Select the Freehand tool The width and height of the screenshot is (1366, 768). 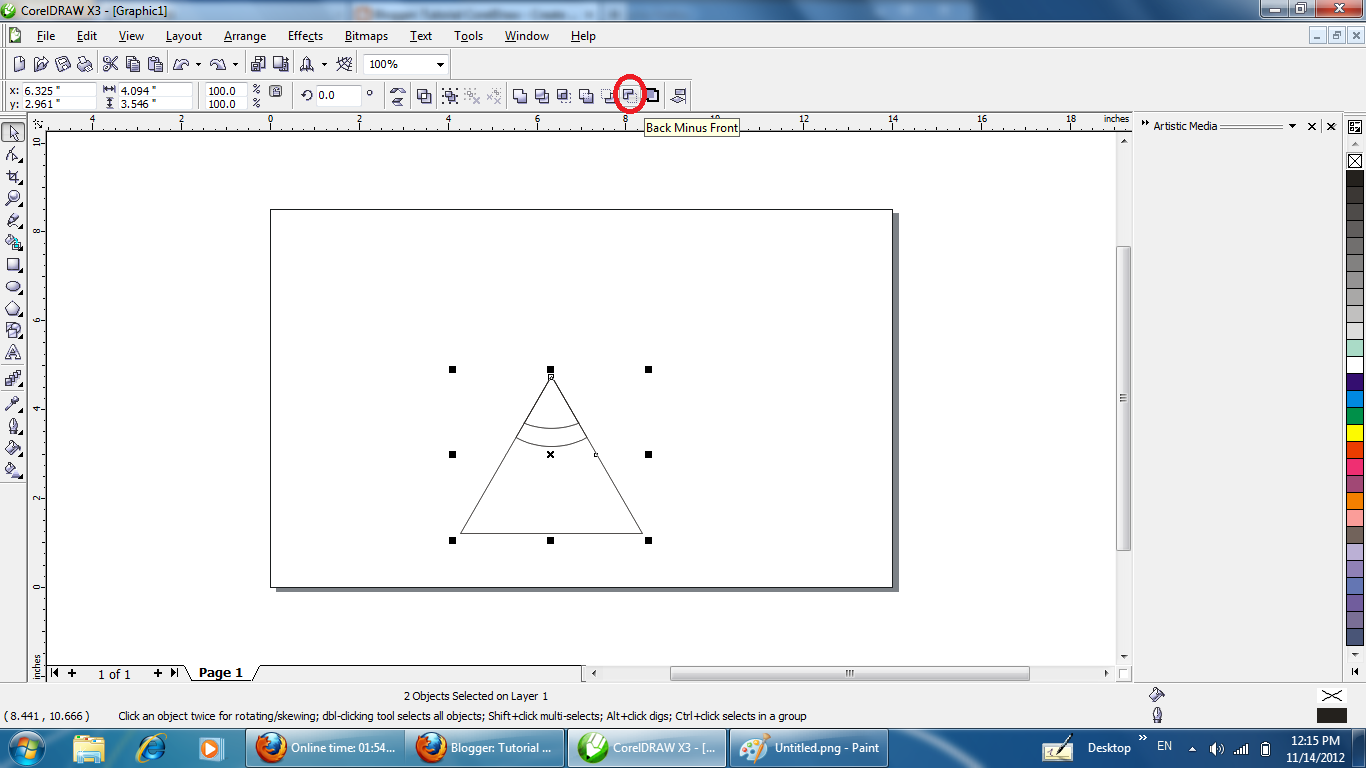pyautogui.click(x=14, y=221)
